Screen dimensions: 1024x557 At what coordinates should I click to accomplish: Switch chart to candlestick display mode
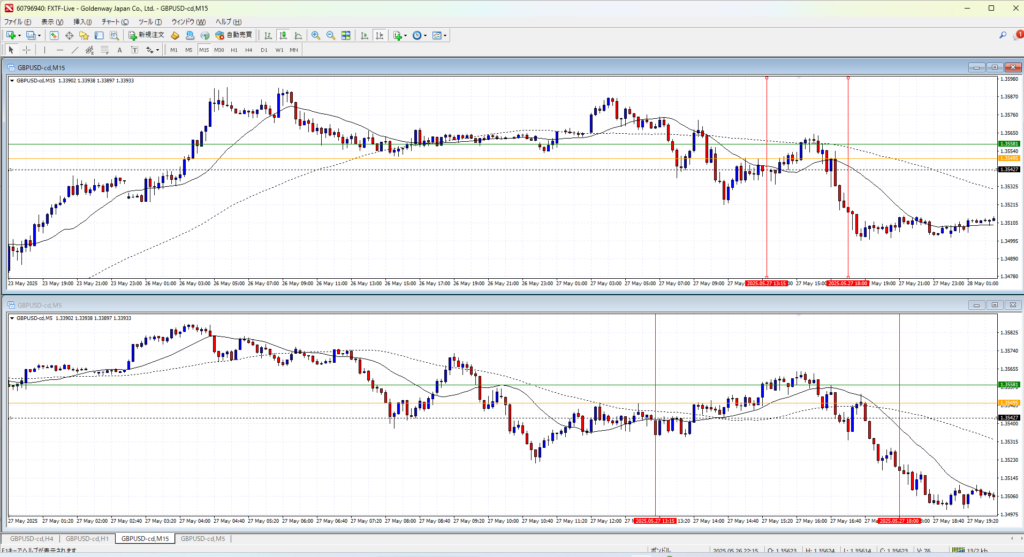[283, 35]
